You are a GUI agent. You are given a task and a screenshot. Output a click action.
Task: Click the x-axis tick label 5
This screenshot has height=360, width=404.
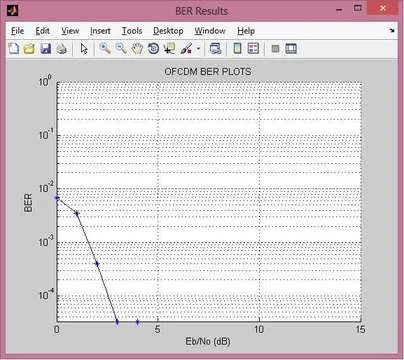(157, 329)
